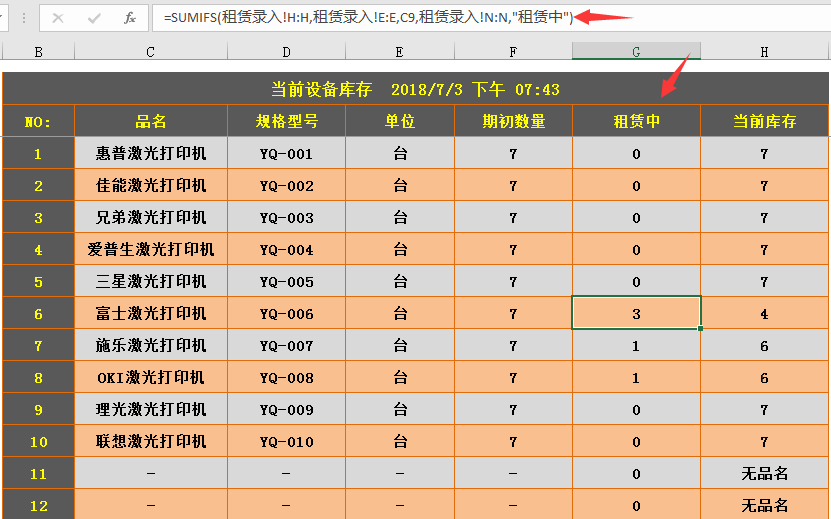Image resolution: width=831 pixels, height=519 pixels.
Task: Click model cell YQ-009
Action: pyautogui.click(x=286, y=409)
